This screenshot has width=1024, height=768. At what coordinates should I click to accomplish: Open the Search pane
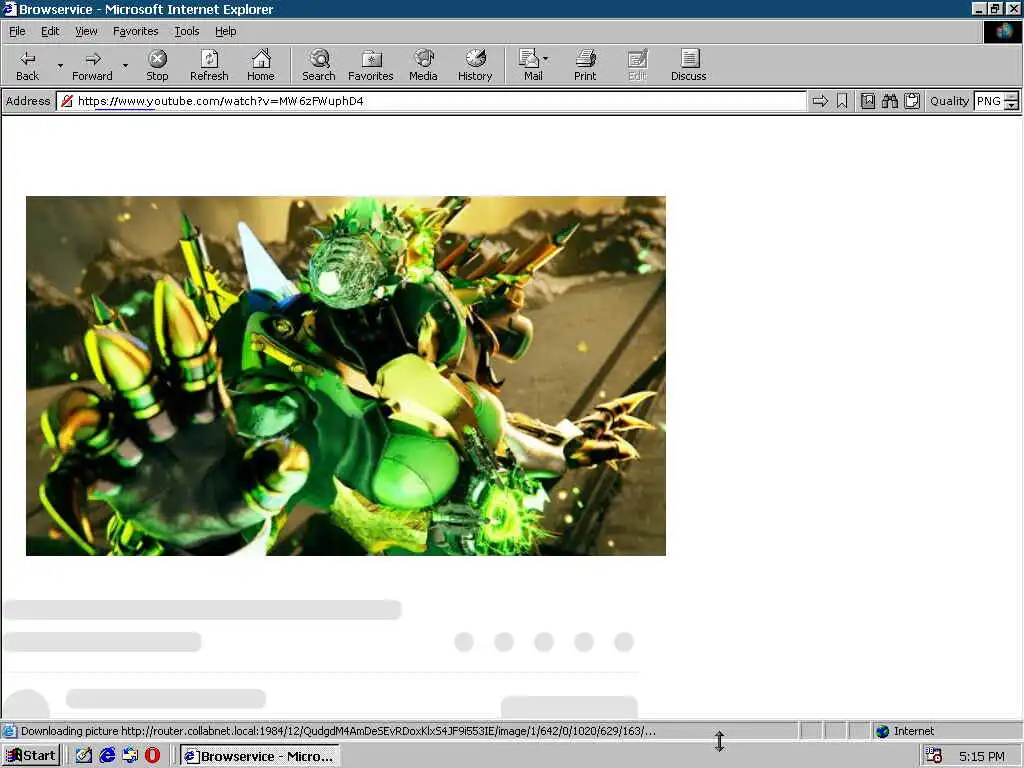(319, 65)
